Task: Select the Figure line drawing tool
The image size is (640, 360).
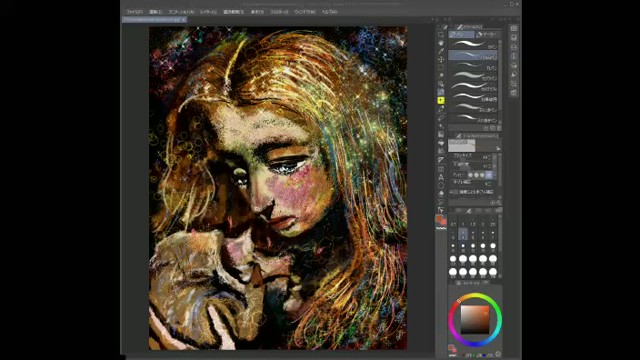Action: tap(441, 160)
